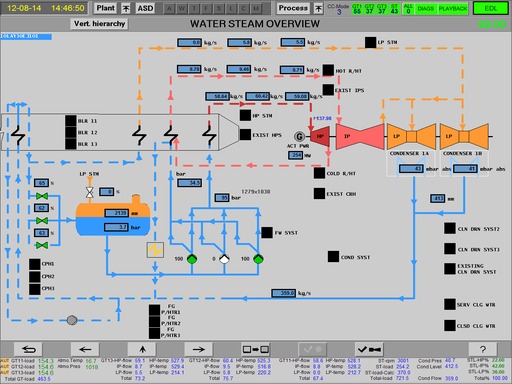Open the ASD button
Image resolution: width=512 pixels, height=384 pixels.
145,8
